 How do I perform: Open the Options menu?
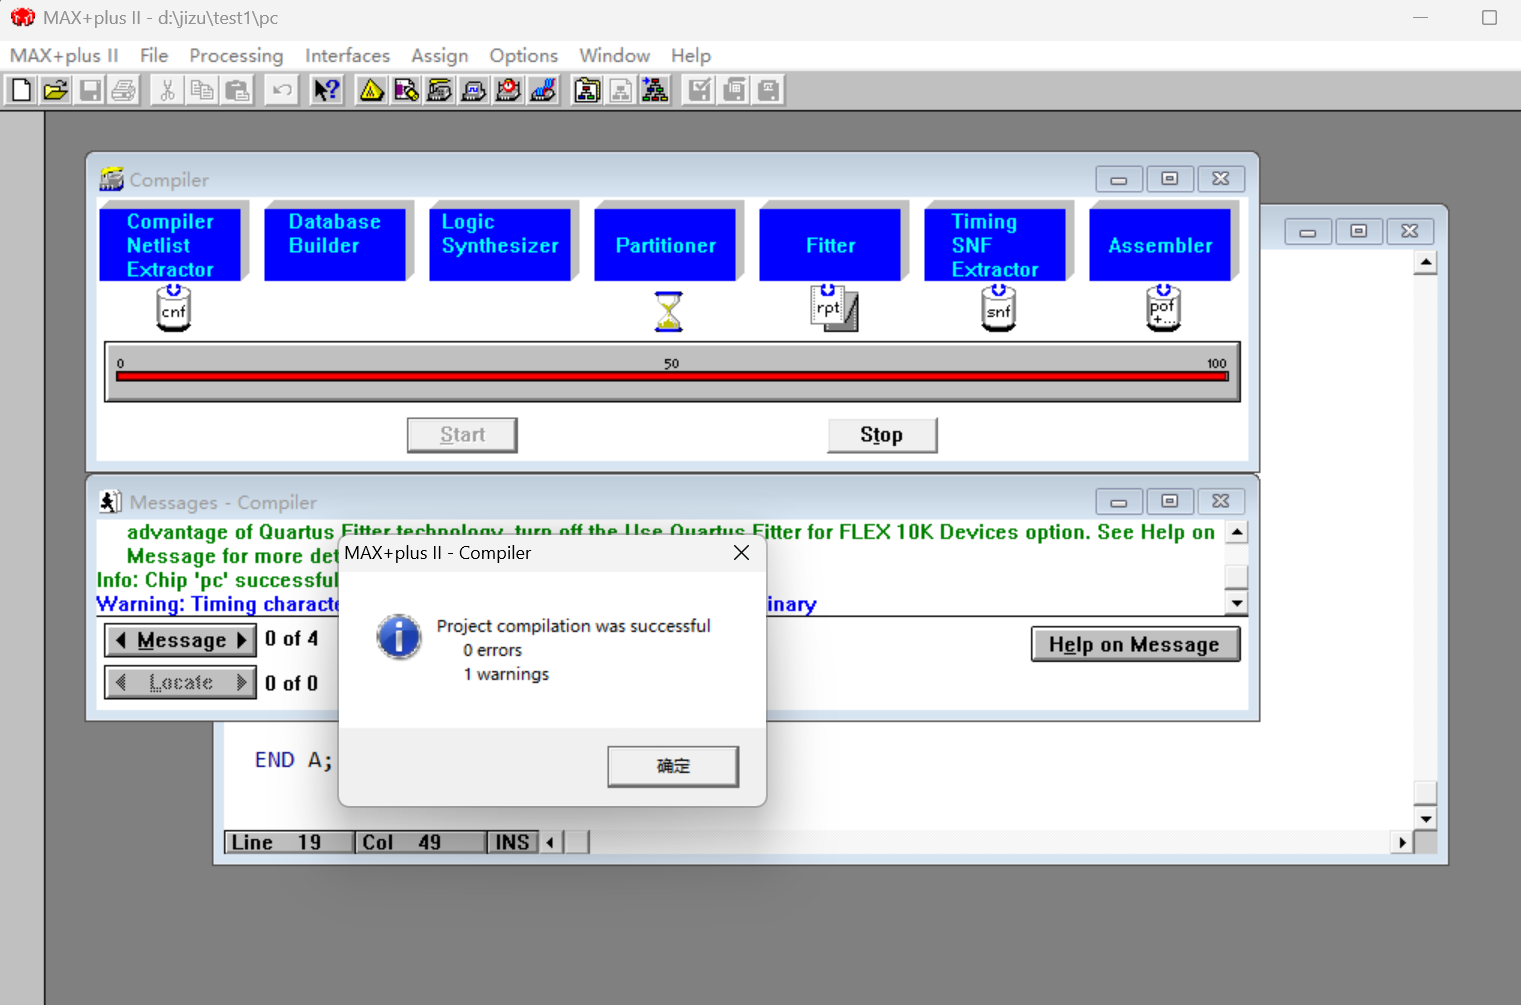coord(524,56)
